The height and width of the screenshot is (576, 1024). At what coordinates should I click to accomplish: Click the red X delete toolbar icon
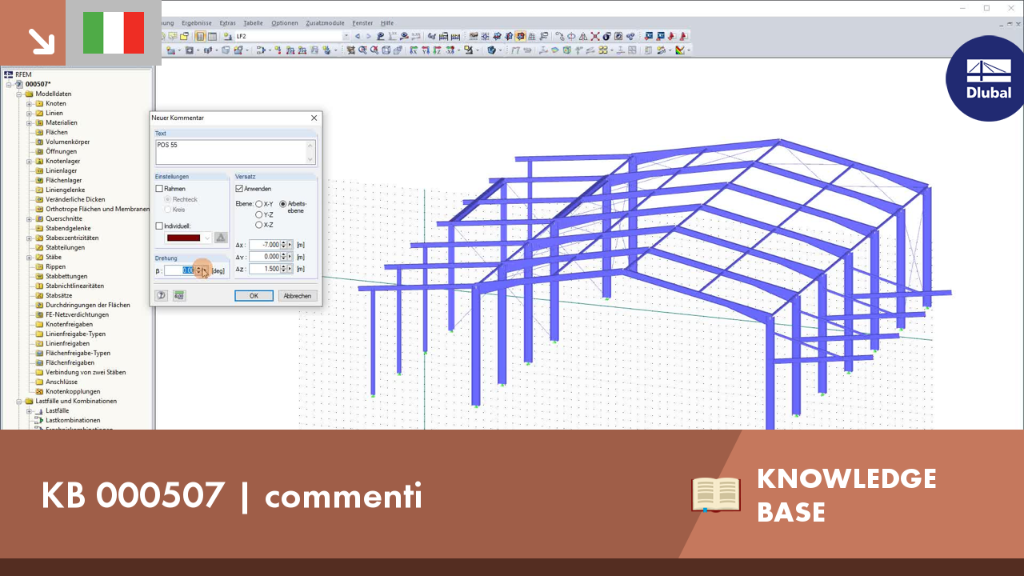(595, 37)
